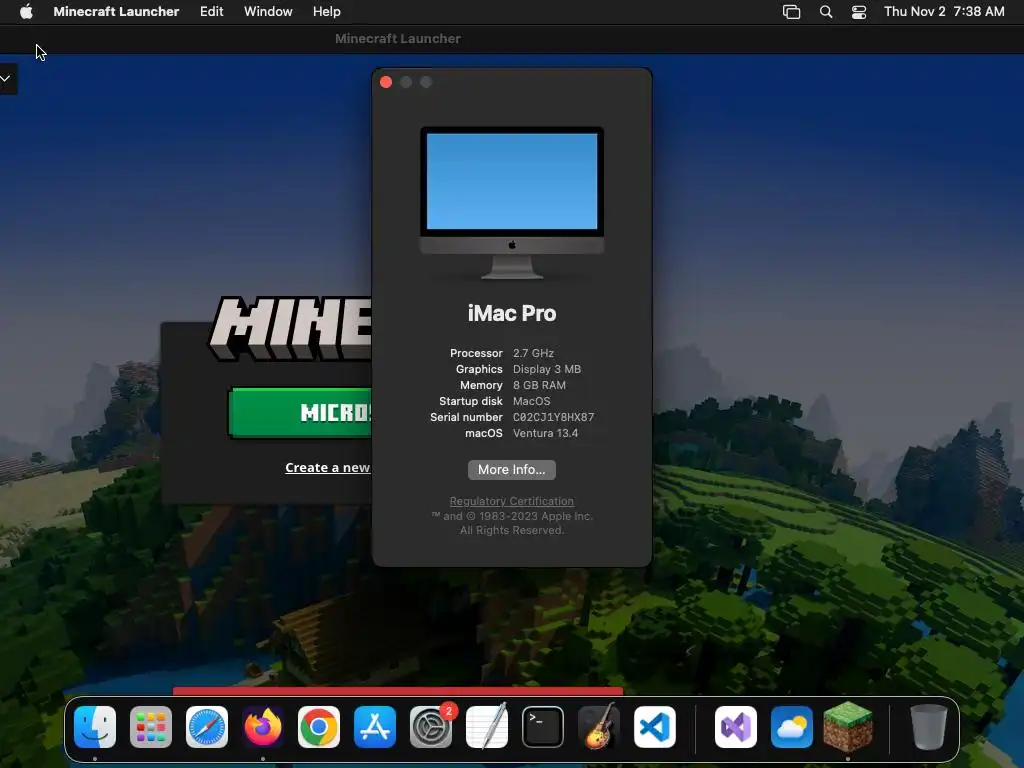Click the 2.7 GHz processor value

click(x=534, y=353)
